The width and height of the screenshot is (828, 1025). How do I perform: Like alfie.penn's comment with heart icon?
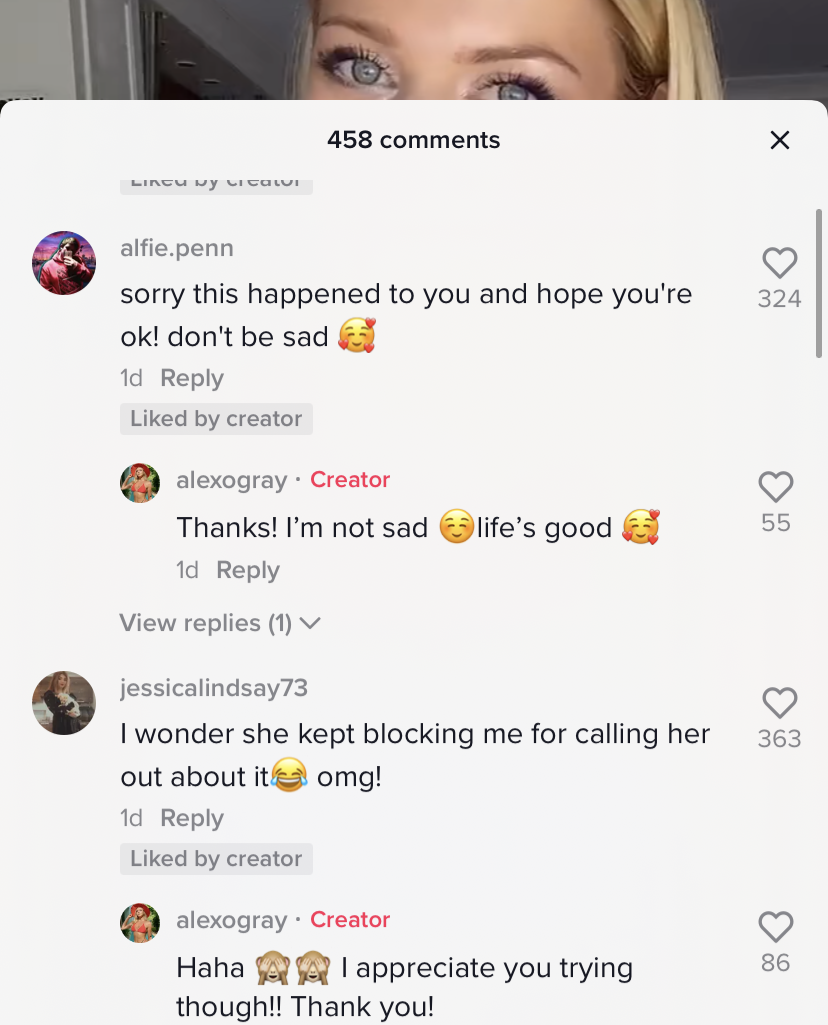point(779,264)
